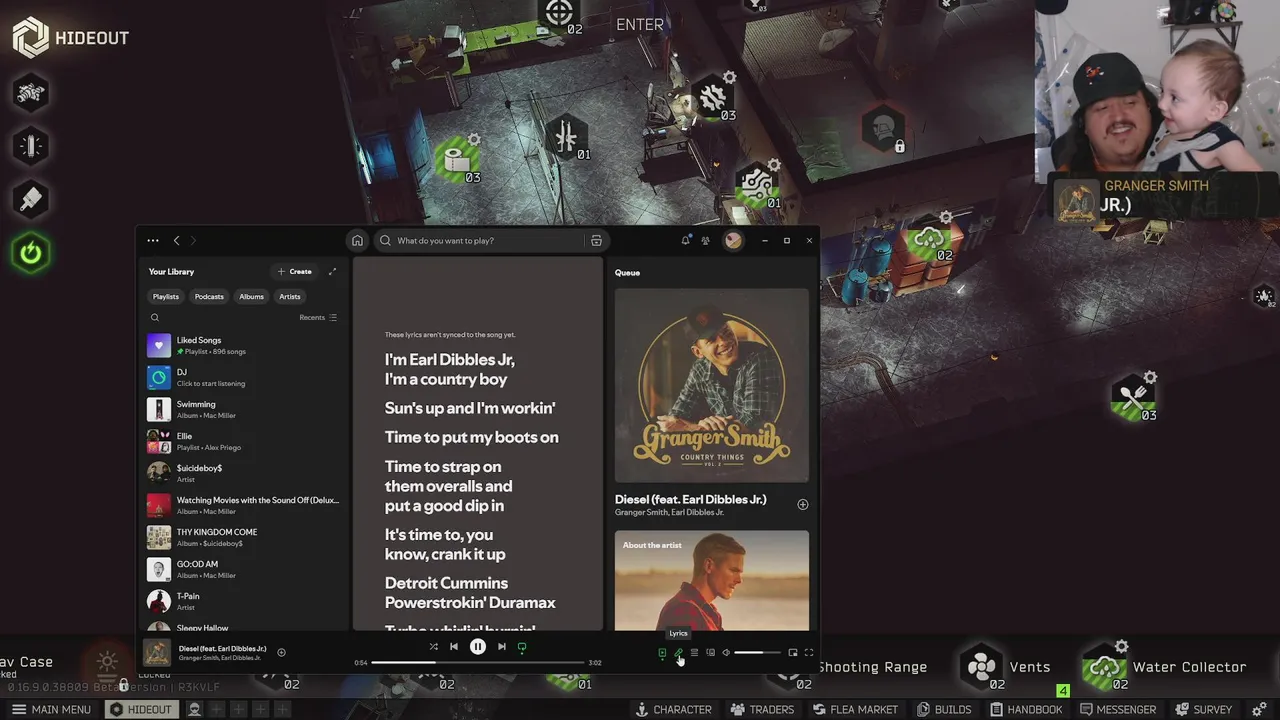1280x720 pixels.
Task: Filter the library by Albums
Action: (252, 296)
